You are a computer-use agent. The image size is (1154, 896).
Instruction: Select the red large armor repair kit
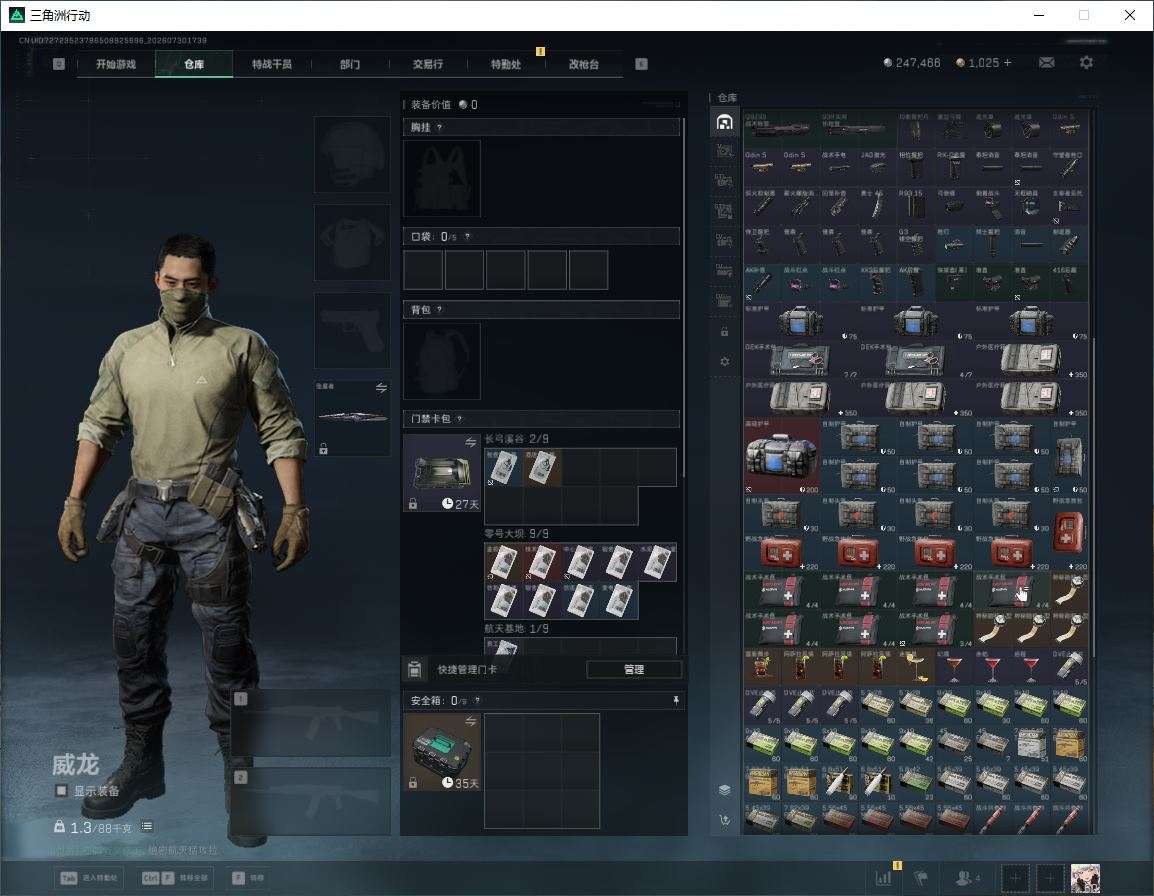tap(782, 456)
